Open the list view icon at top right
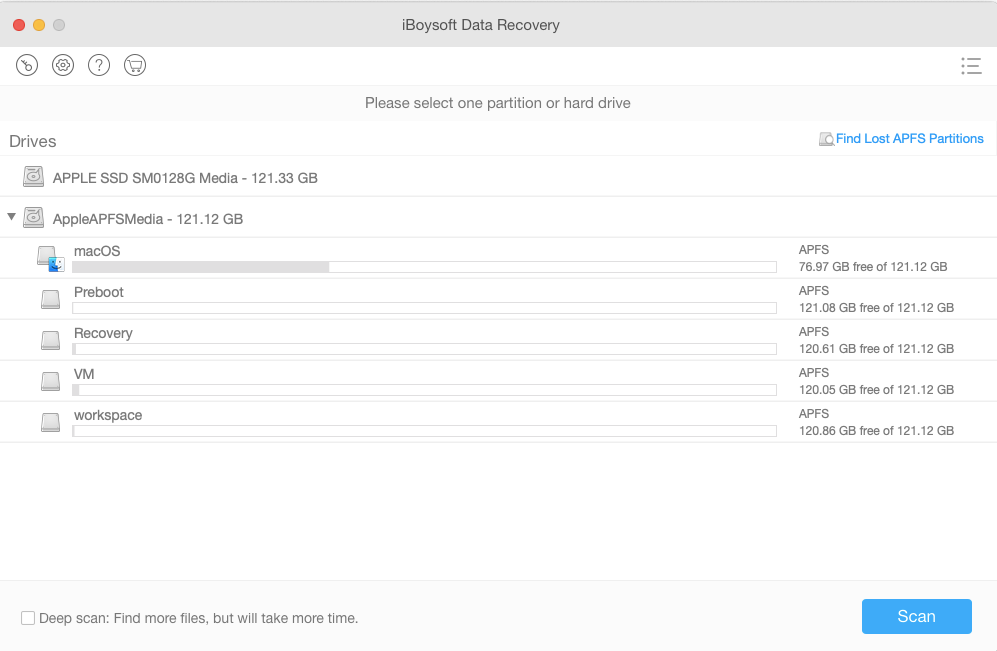This screenshot has height=651, width=997. (971, 65)
